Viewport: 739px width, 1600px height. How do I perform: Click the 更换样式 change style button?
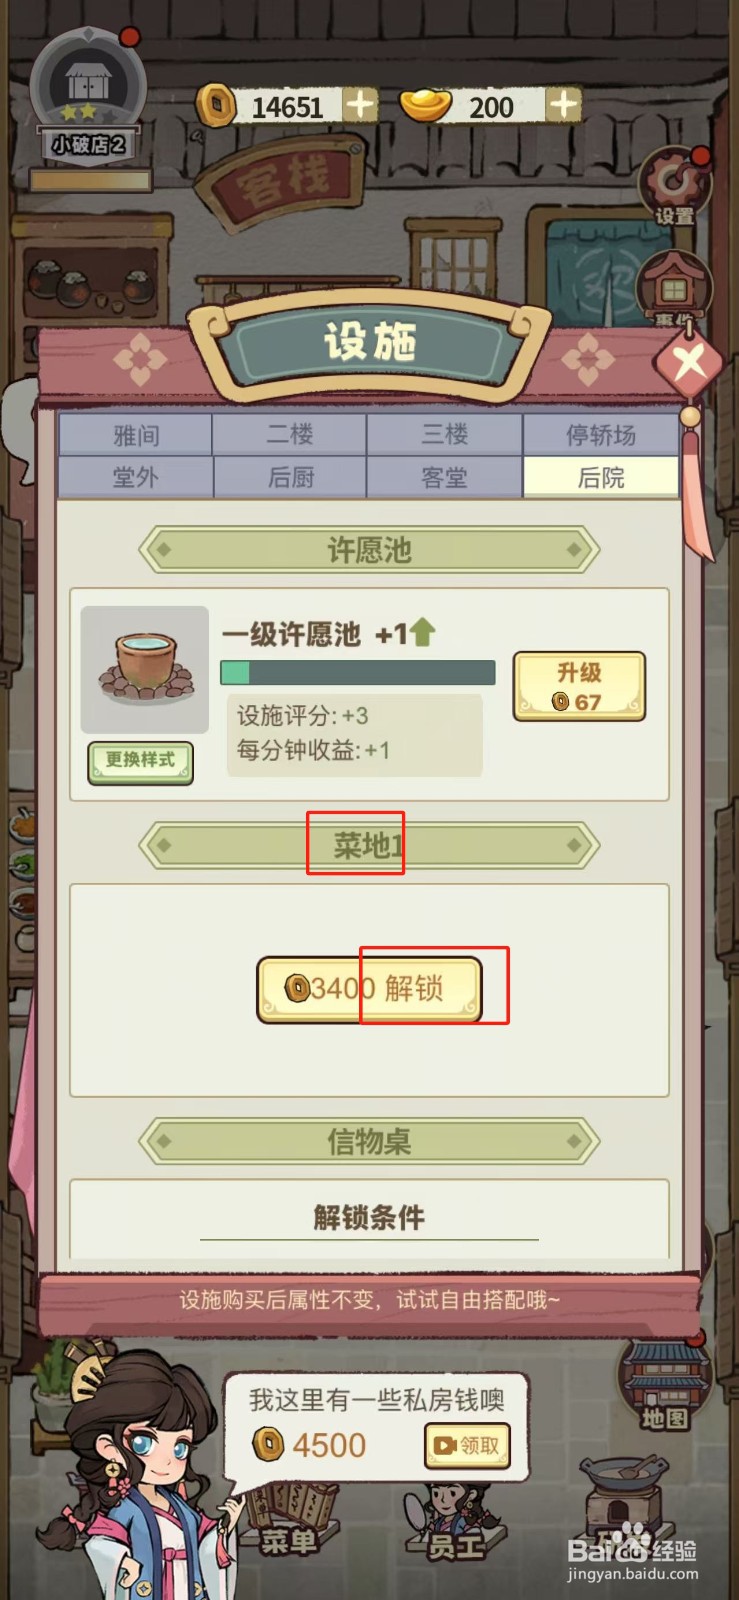pyautogui.click(x=141, y=762)
